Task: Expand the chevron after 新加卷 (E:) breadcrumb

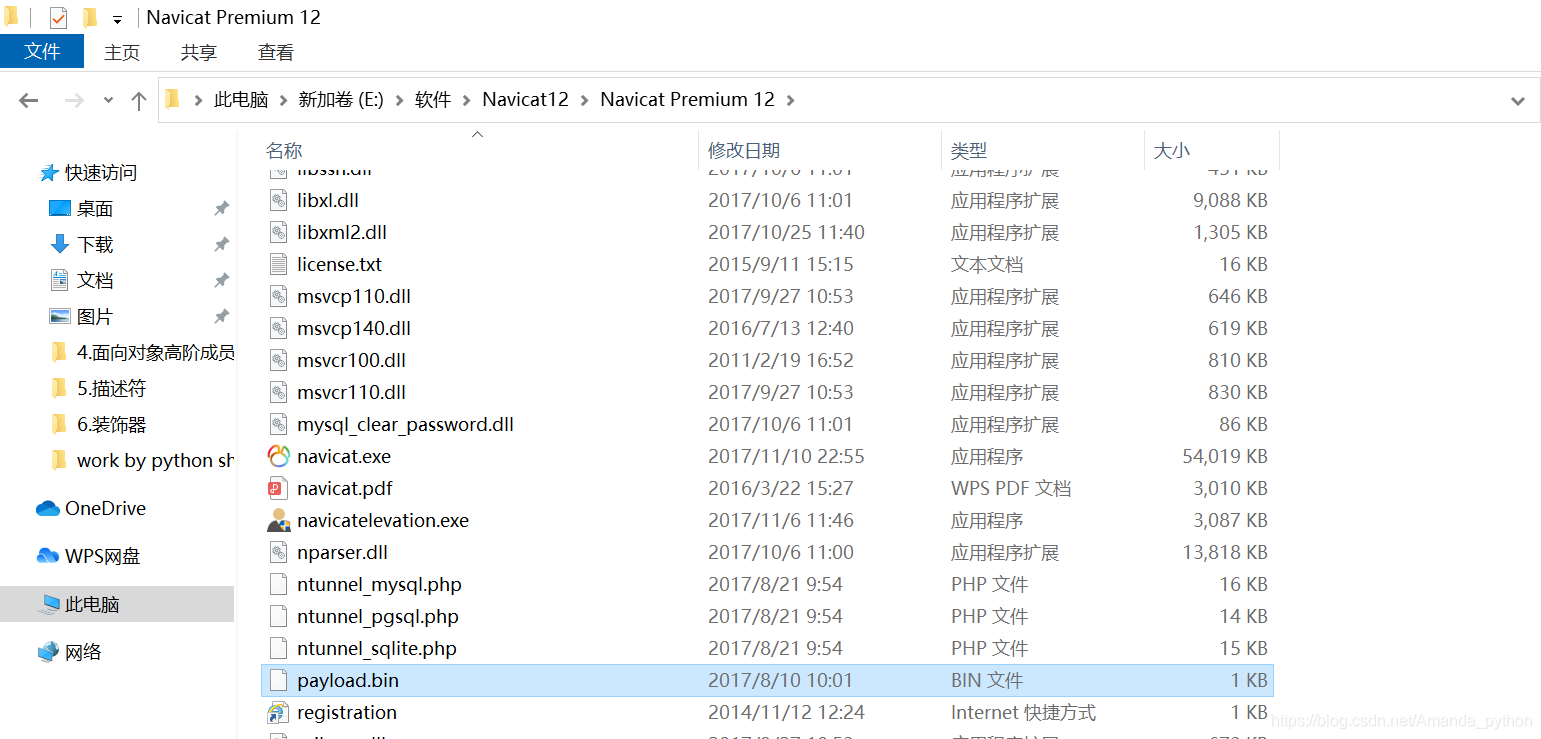Action: pyautogui.click(x=400, y=100)
